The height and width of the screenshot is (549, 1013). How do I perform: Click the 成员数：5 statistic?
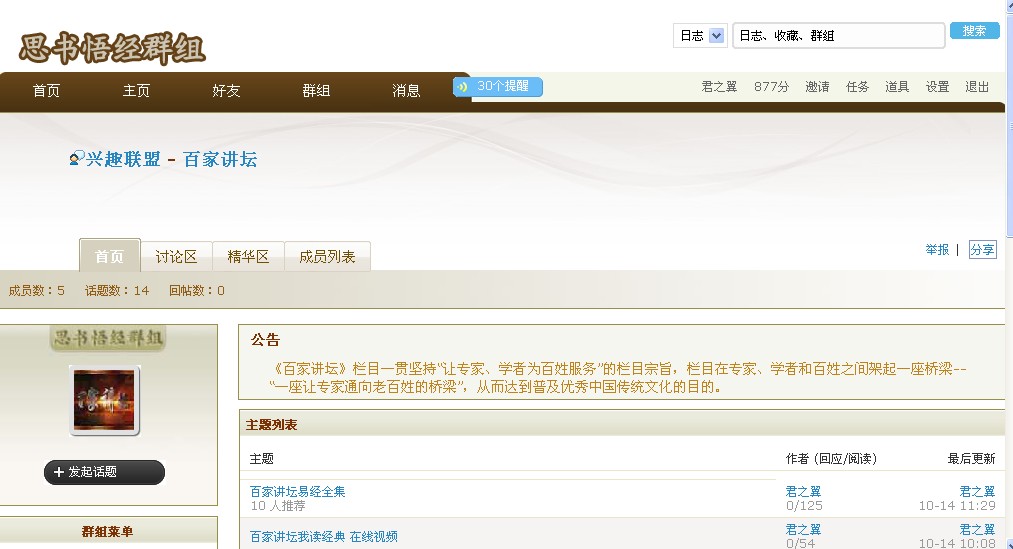click(x=37, y=291)
